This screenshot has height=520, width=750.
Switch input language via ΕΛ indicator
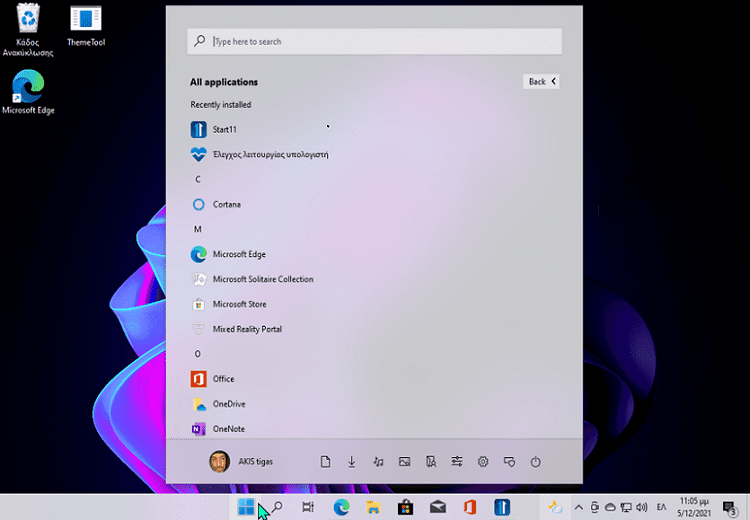coord(662,507)
